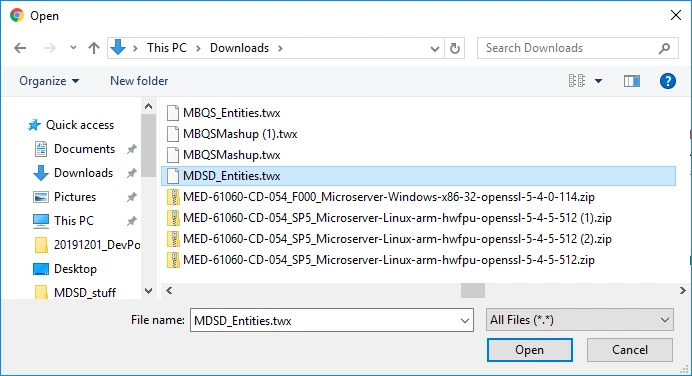Select the MDSD_Entities.twx file
692x376 pixels.
point(418,176)
